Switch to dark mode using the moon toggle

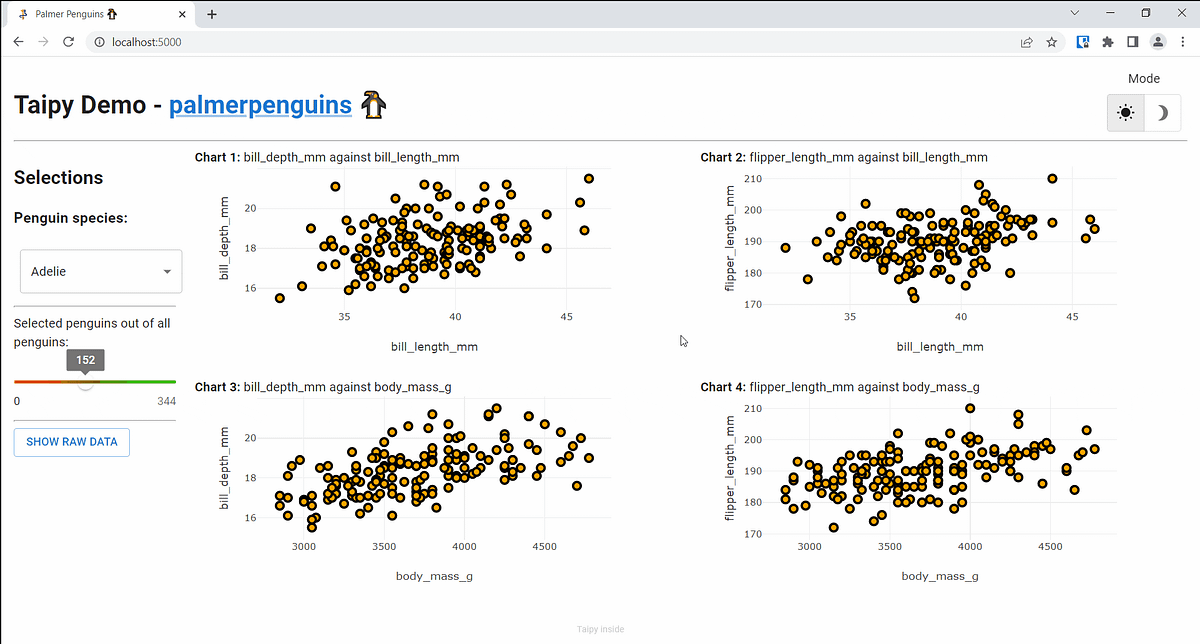[x=1161, y=113]
